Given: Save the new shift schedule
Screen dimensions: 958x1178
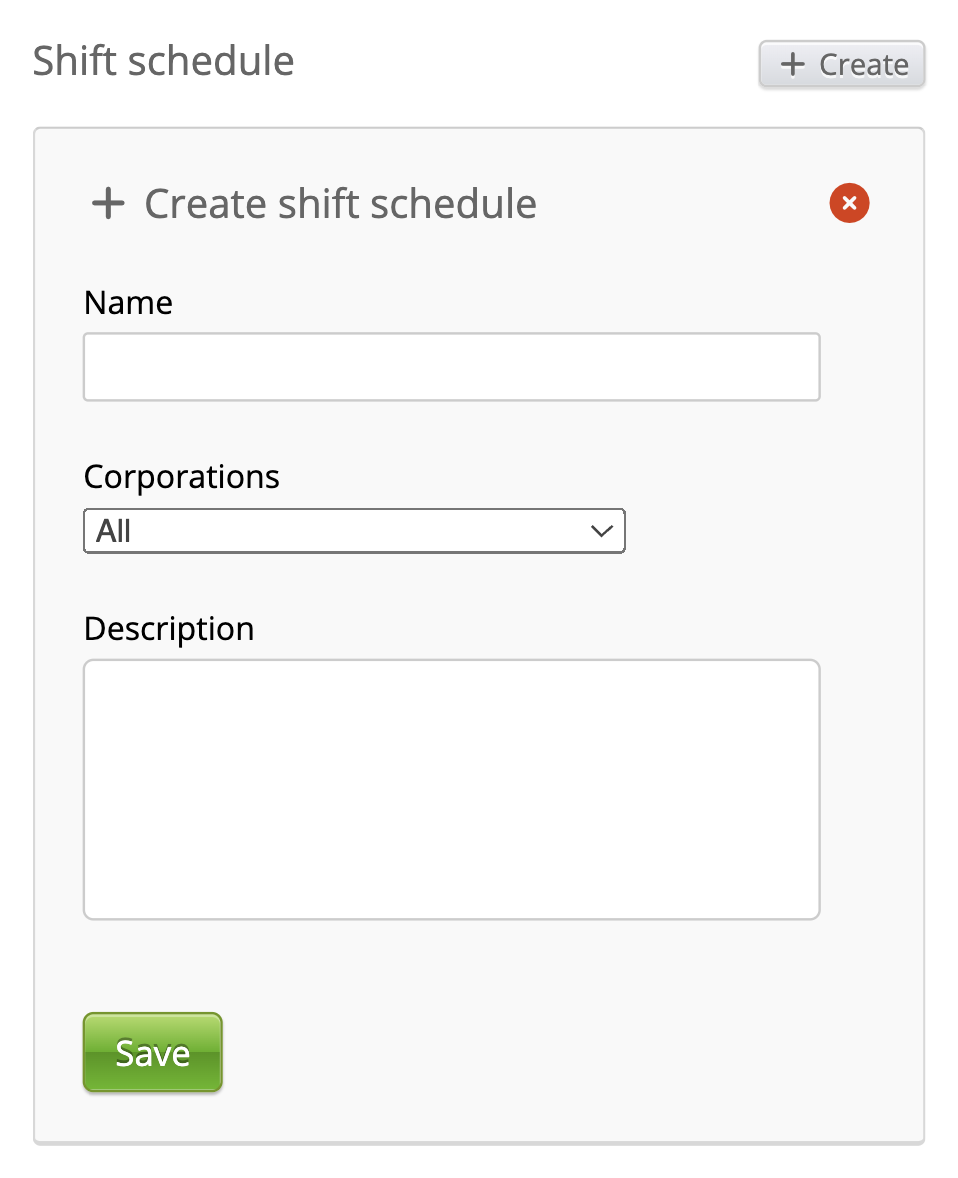Looking at the screenshot, I should (152, 1052).
